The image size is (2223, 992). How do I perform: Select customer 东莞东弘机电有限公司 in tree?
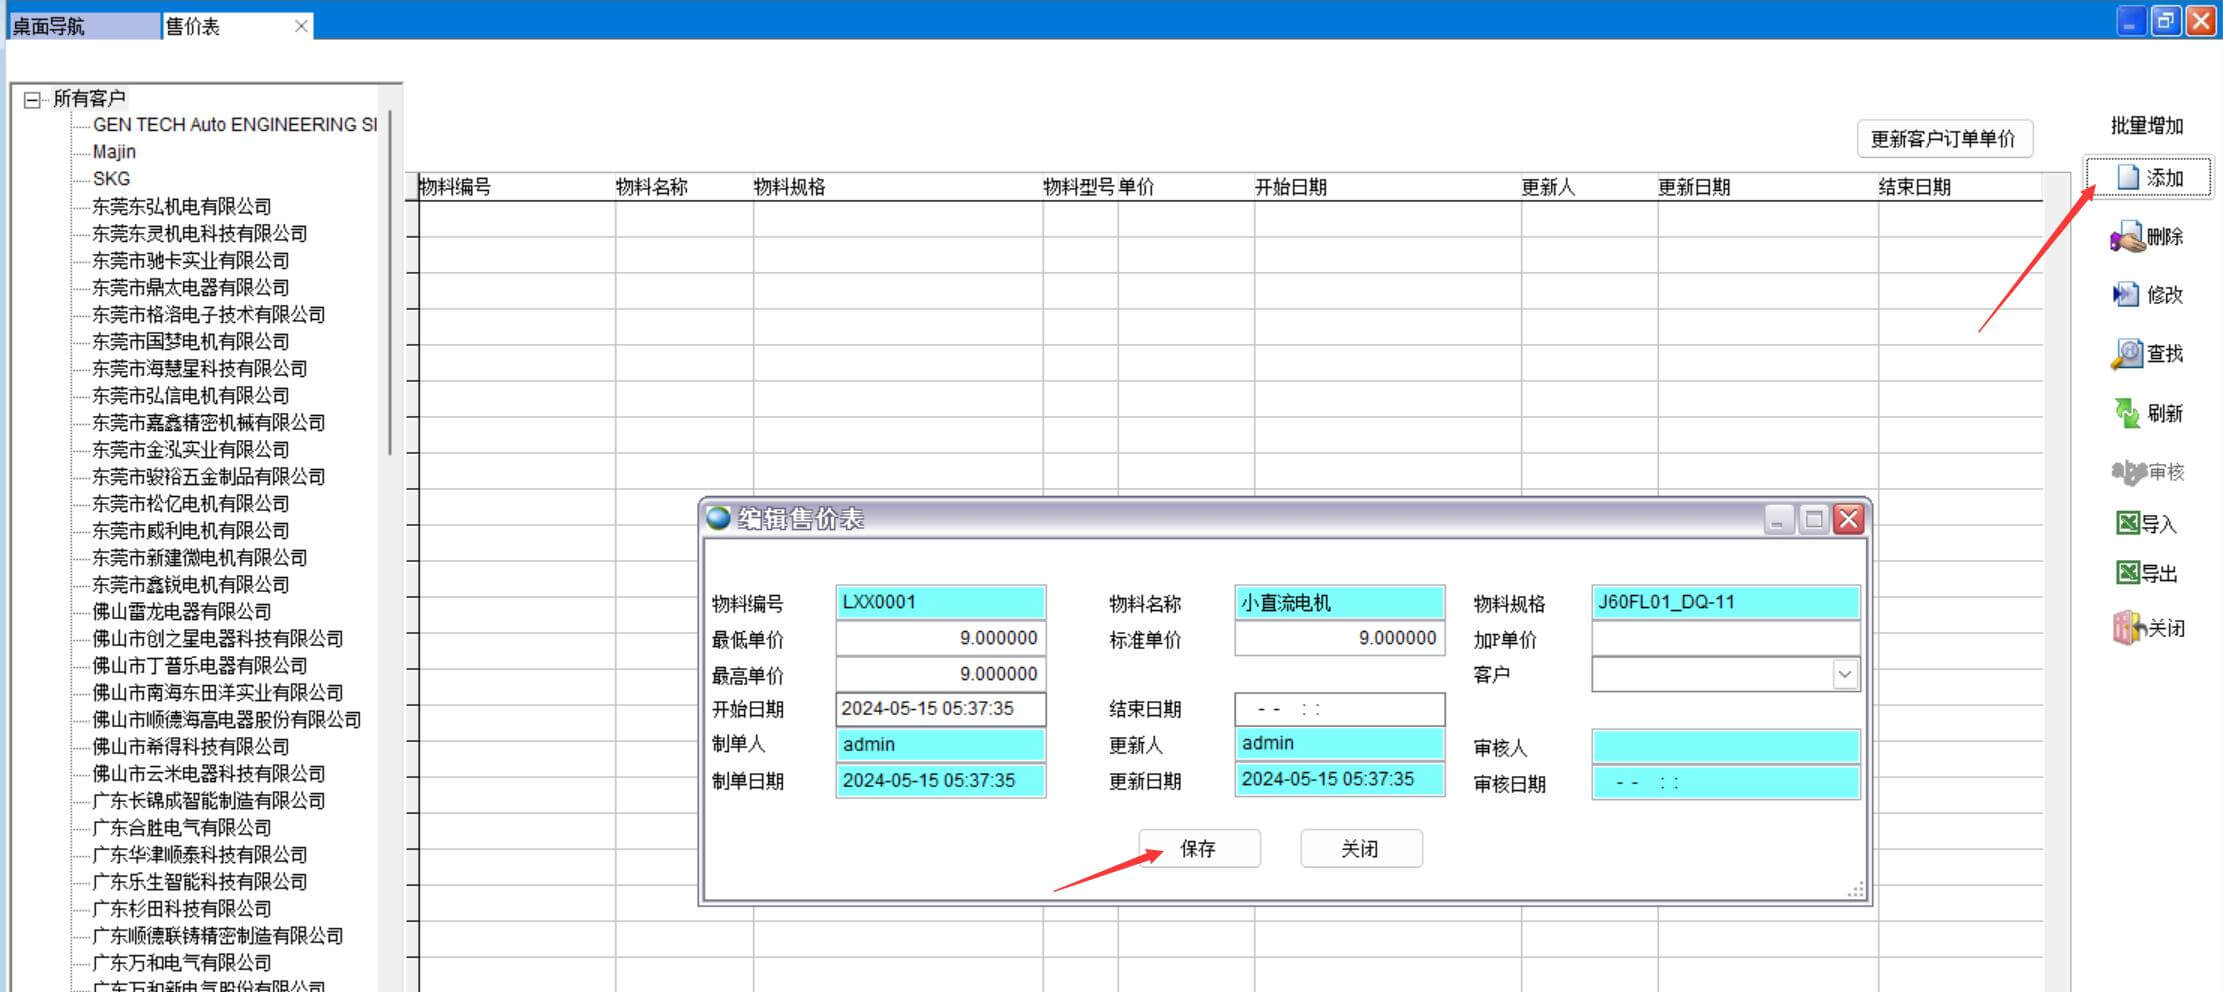click(x=181, y=207)
